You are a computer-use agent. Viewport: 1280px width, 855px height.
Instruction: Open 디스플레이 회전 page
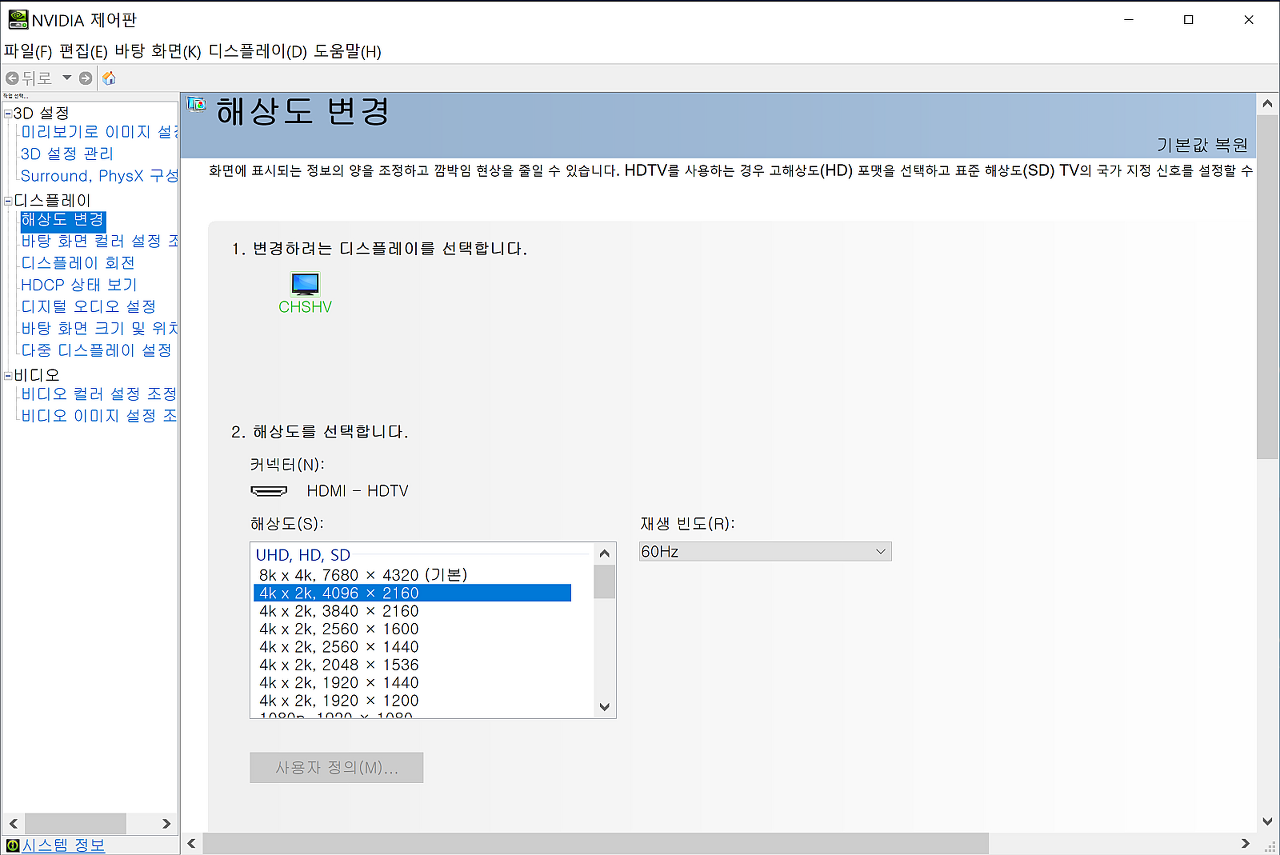78,263
